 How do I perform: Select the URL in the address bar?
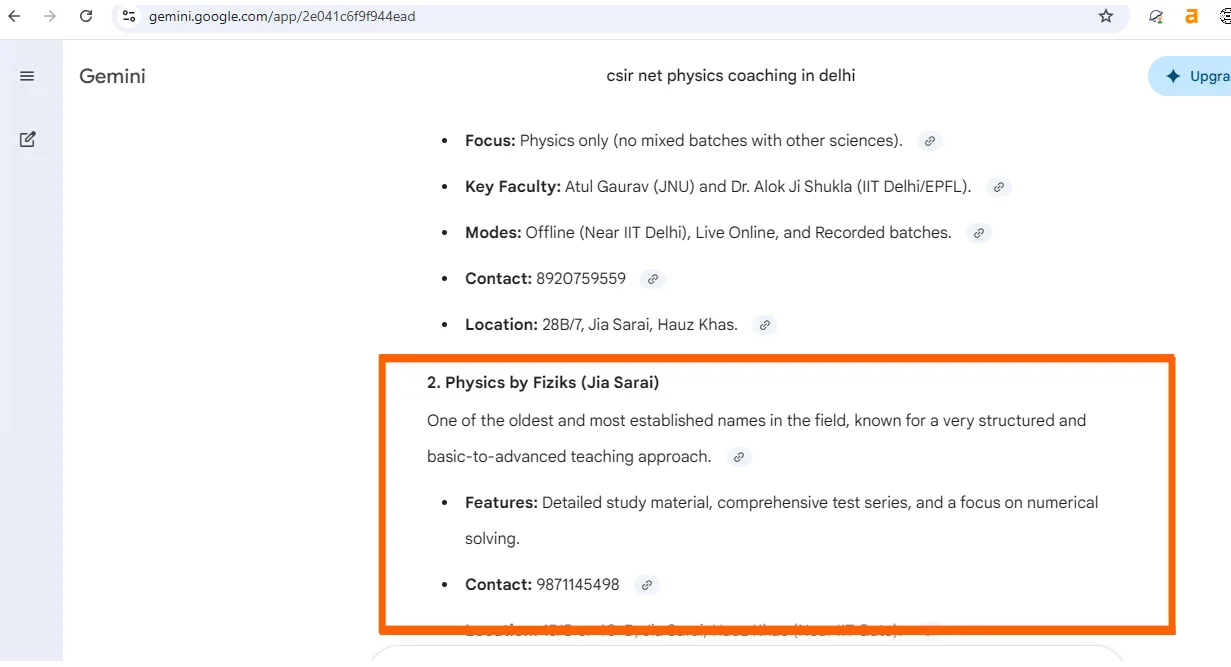coord(282,16)
